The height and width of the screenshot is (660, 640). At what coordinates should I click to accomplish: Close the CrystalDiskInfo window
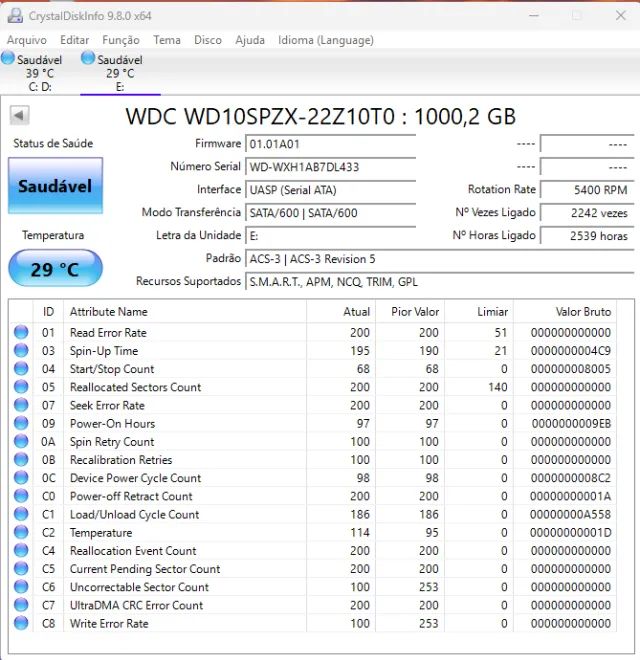coord(621,16)
